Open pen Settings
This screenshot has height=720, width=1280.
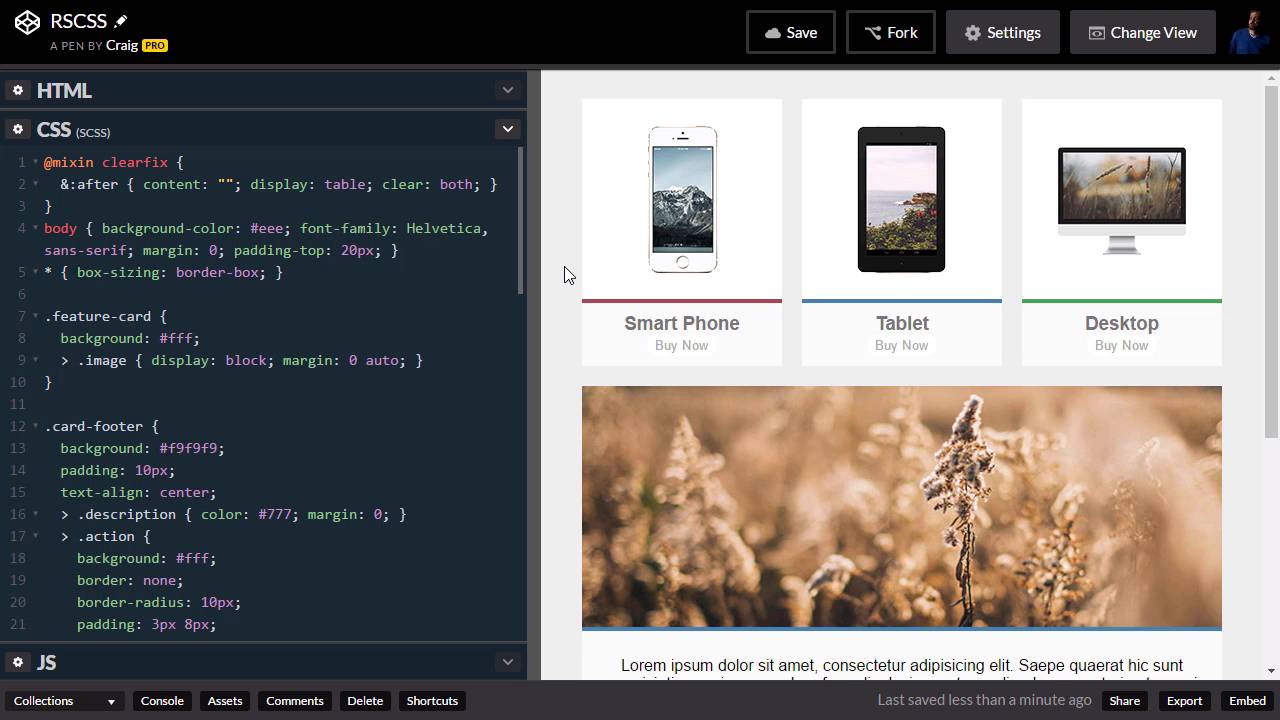[1002, 33]
